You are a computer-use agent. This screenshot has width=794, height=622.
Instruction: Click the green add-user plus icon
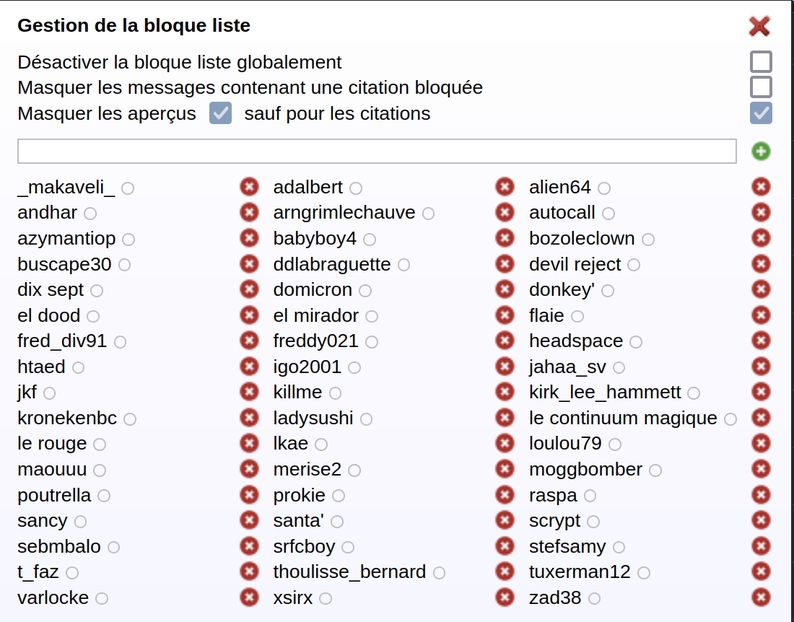coord(761,151)
